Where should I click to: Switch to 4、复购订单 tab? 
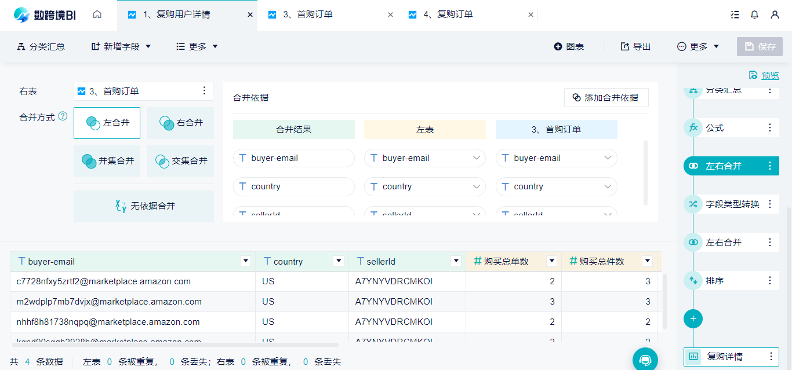point(468,15)
